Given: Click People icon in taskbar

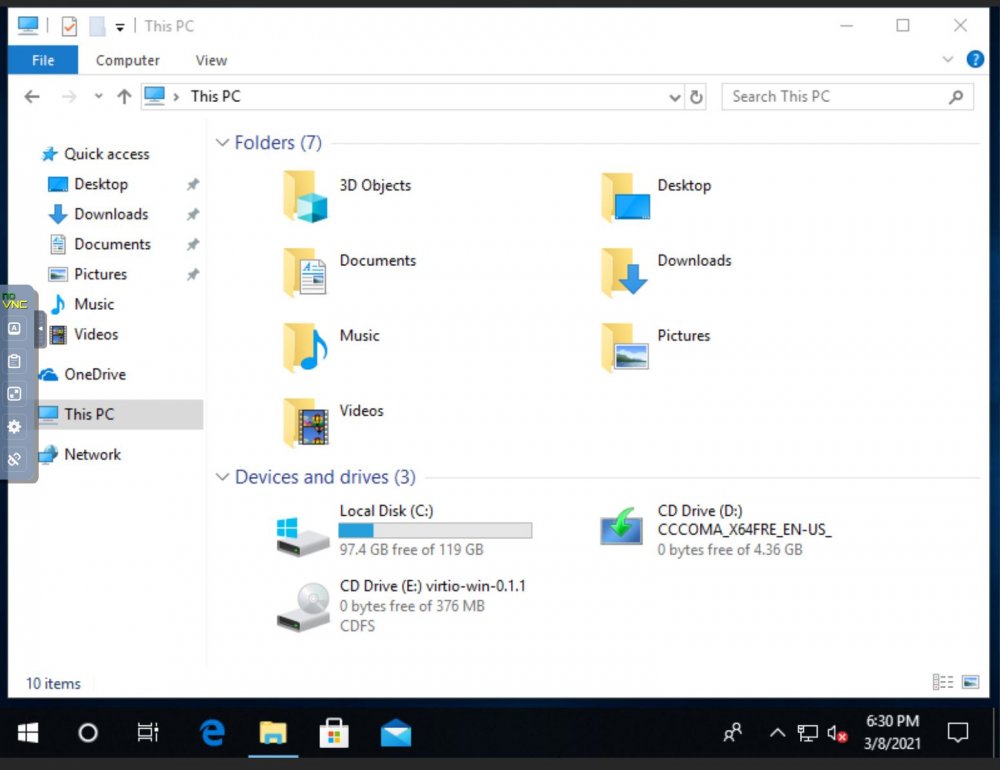Looking at the screenshot, I should point(733,732).
